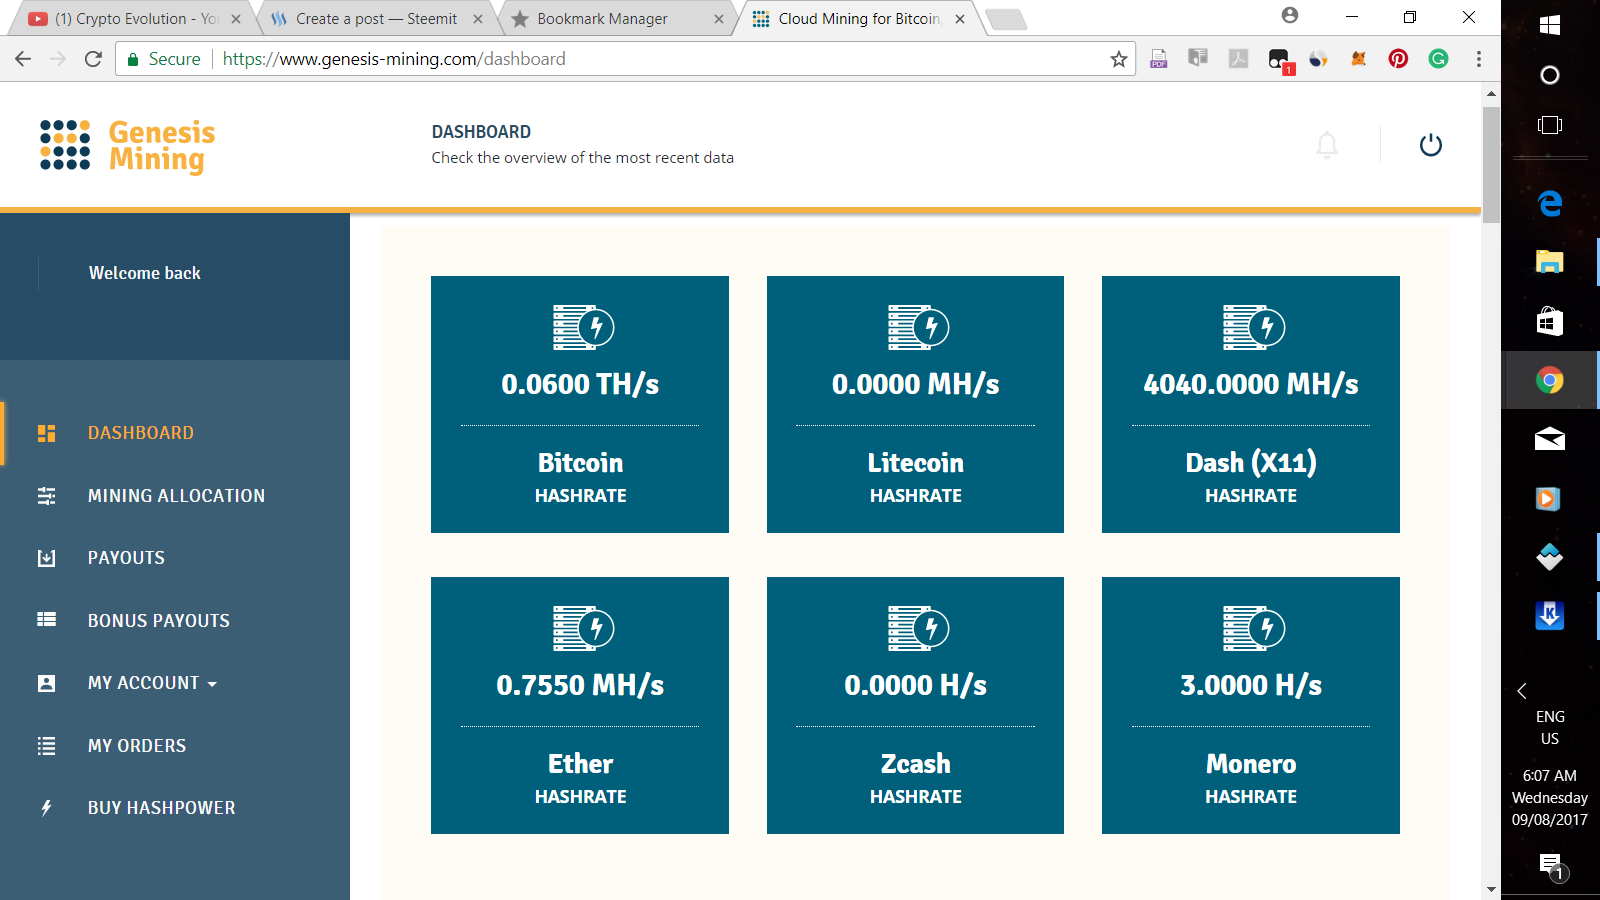This screenshot has width=1600, height=900.
Task: Open the Dashboard menu item
Action: click(x=141, y=433)
